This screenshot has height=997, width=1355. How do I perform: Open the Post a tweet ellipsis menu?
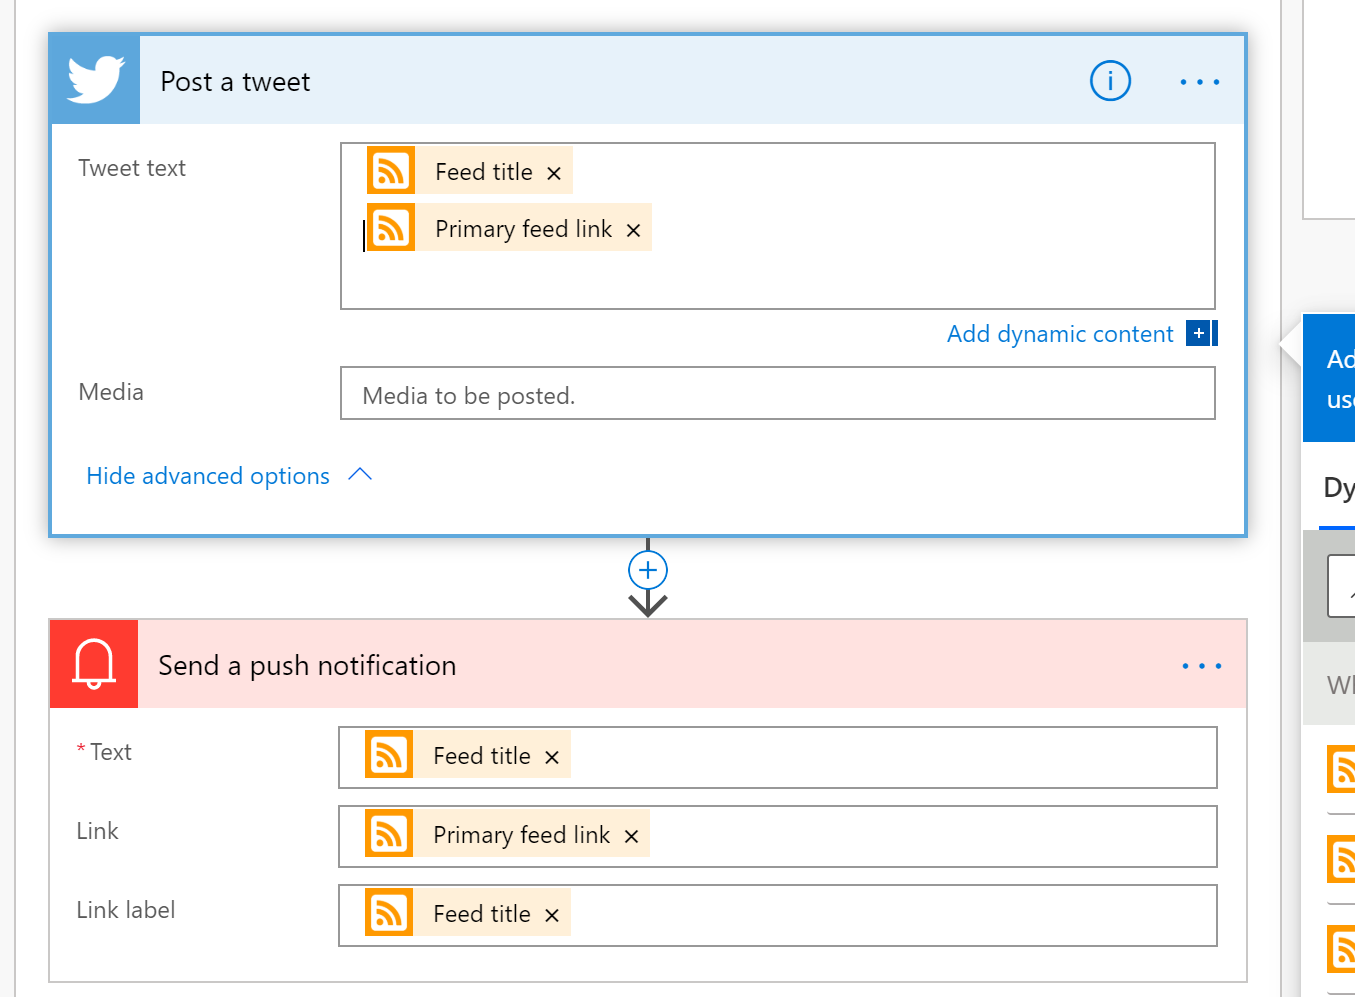click(1199, 82)
